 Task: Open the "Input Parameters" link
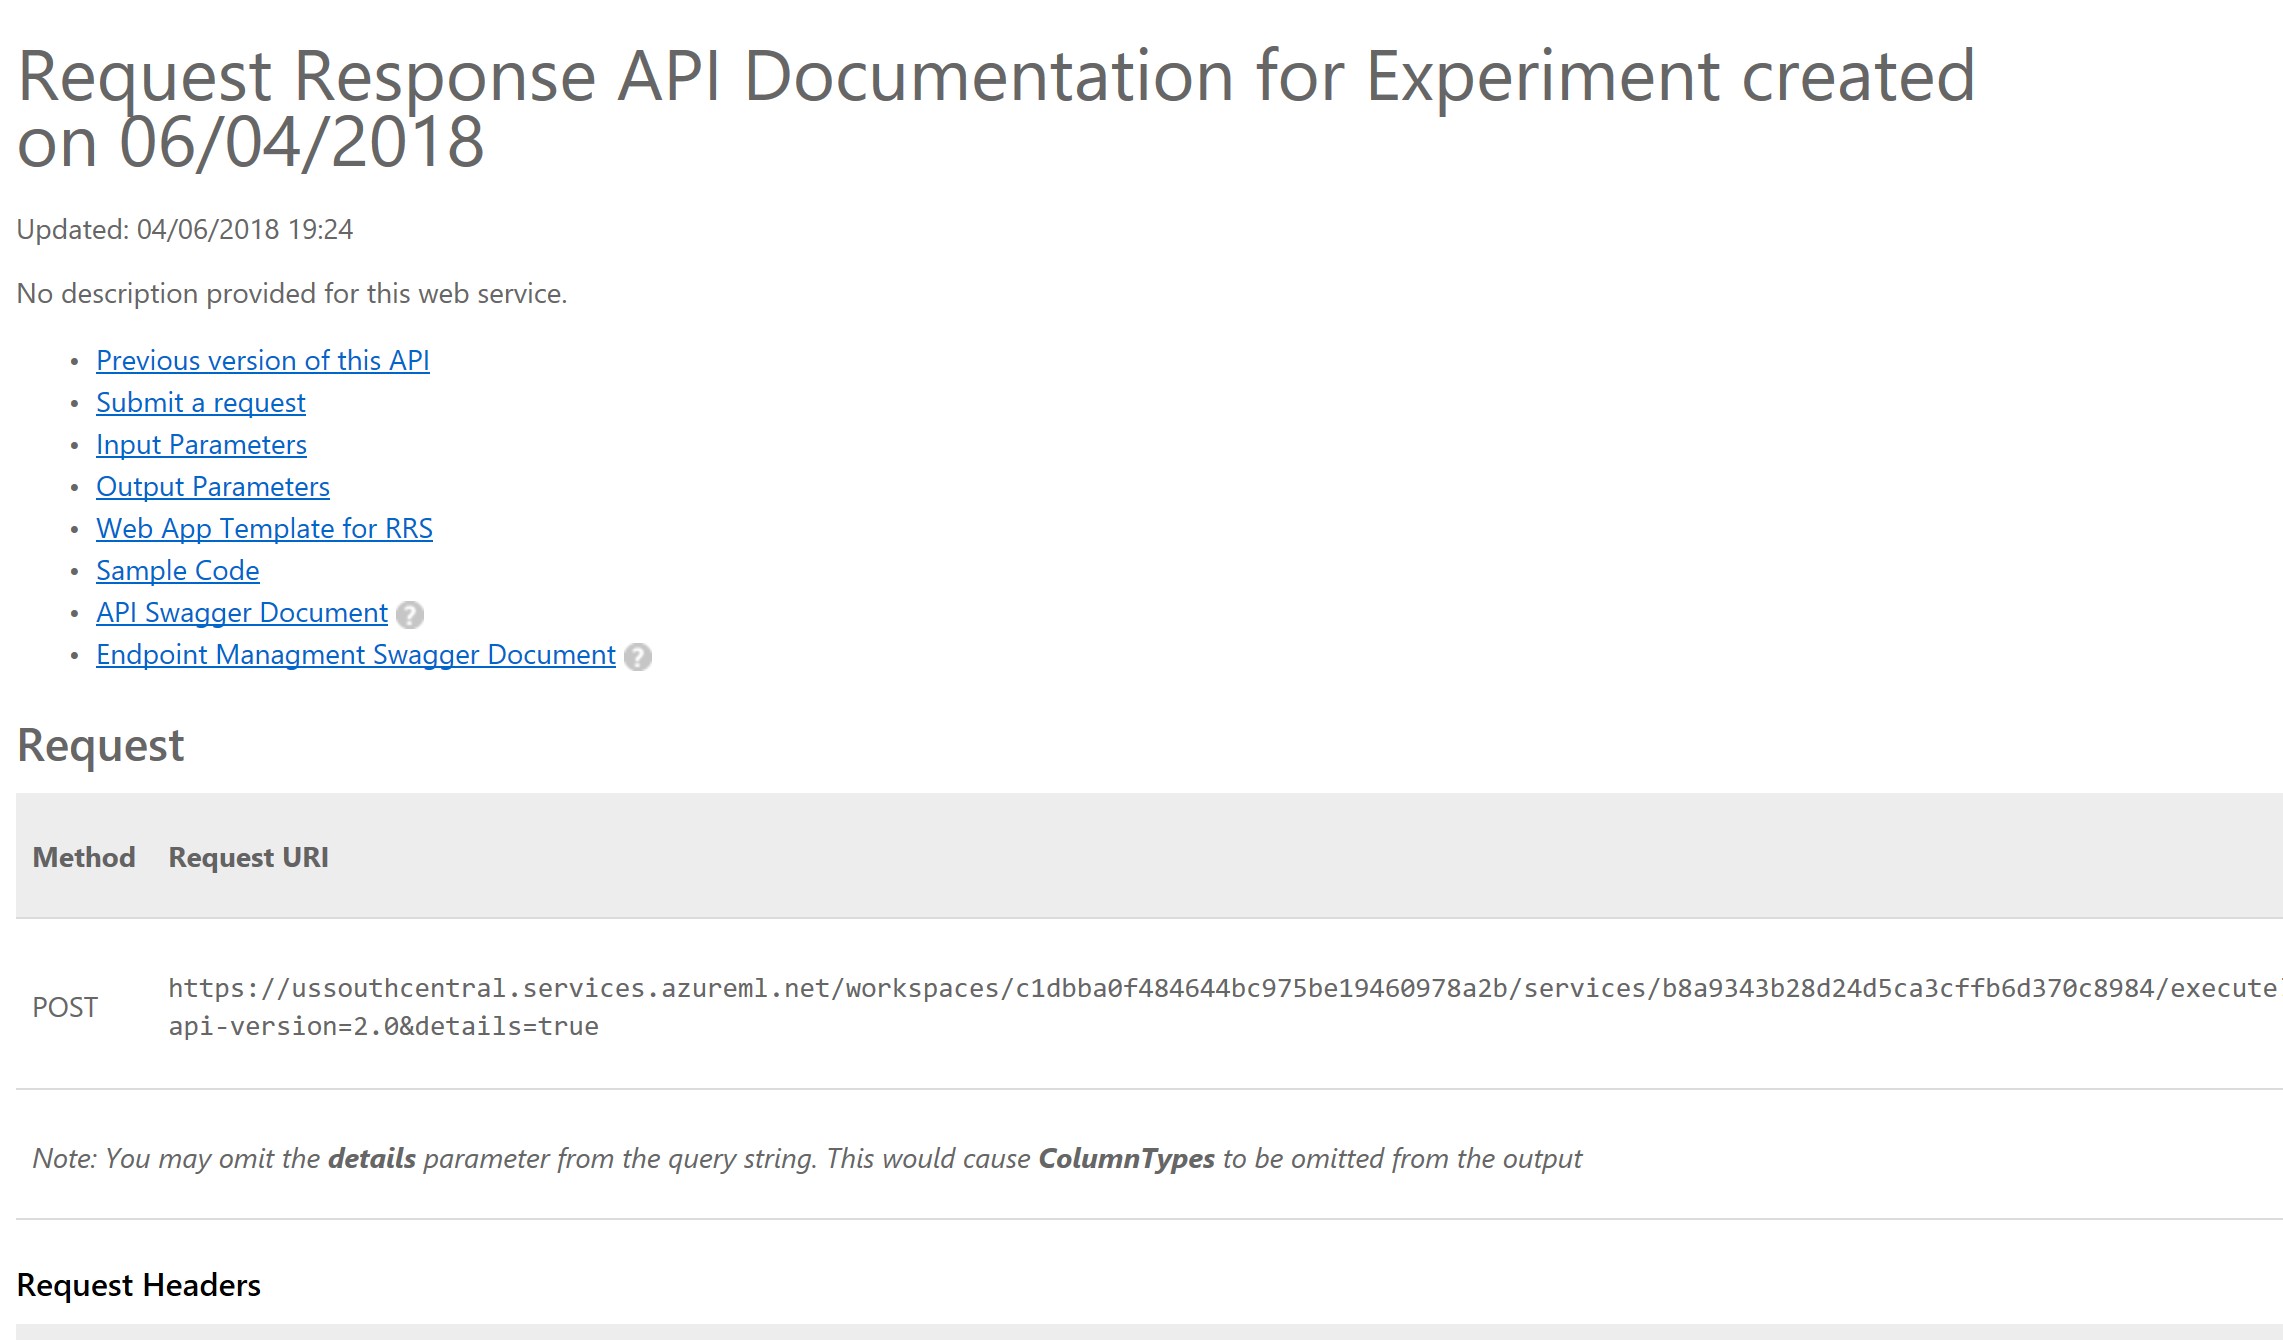click(x=200, y=445)
